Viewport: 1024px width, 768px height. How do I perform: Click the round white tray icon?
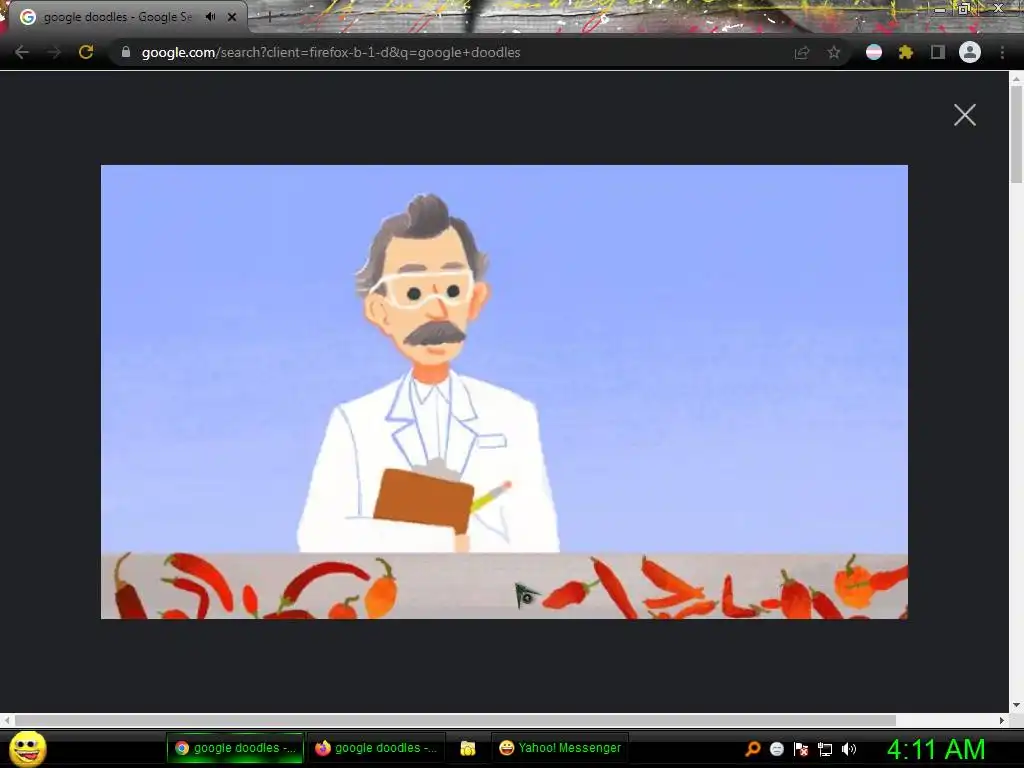[x=776, y=749]
